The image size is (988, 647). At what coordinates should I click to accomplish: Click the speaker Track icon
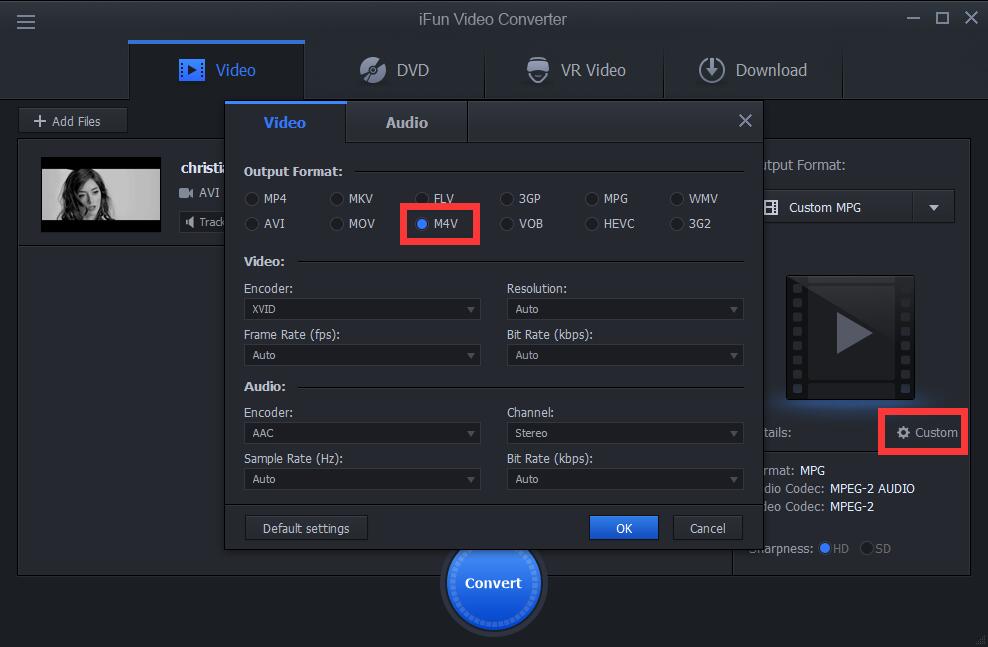pos(190,222)
